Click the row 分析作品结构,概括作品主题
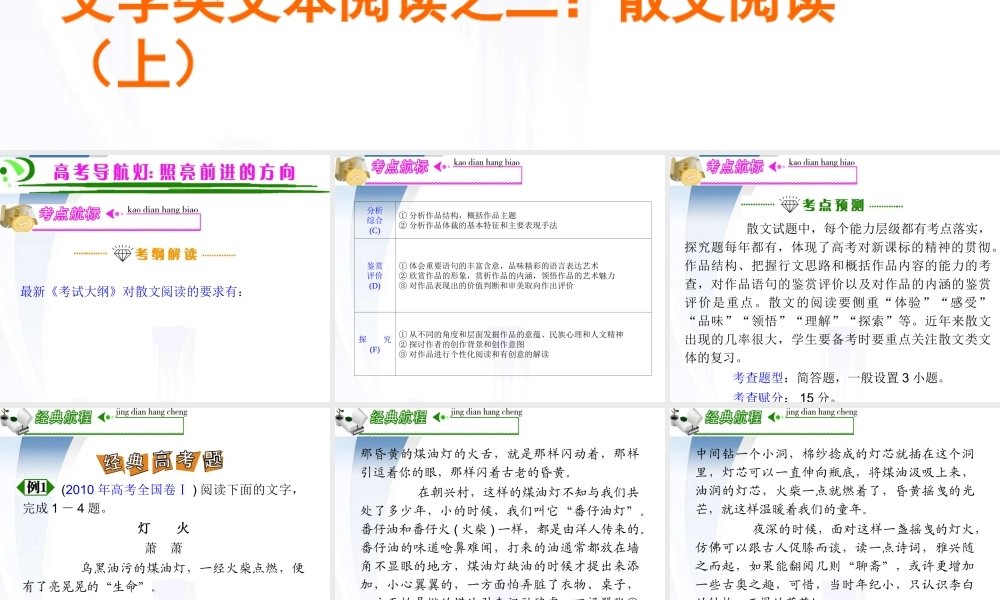This screenshot has width=1000, height=600. tap(457, 216)
